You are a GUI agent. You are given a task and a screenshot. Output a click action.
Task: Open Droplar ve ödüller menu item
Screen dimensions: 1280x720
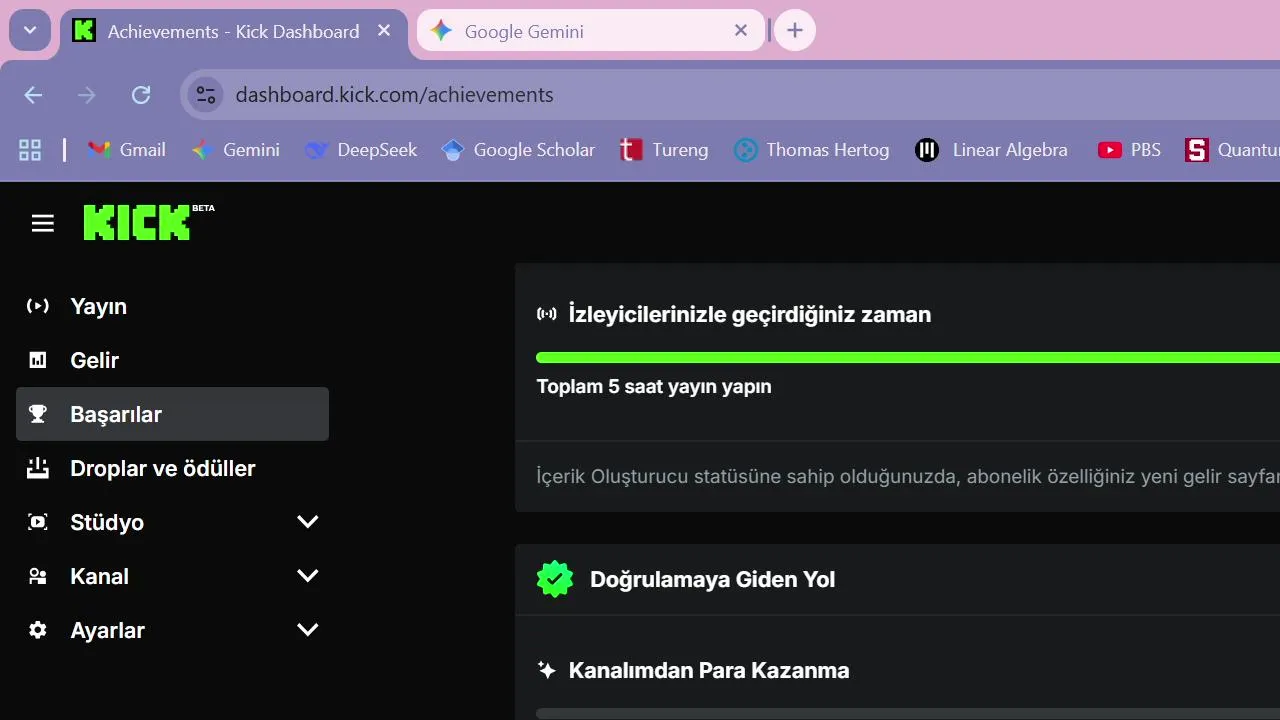coord(172,468)
